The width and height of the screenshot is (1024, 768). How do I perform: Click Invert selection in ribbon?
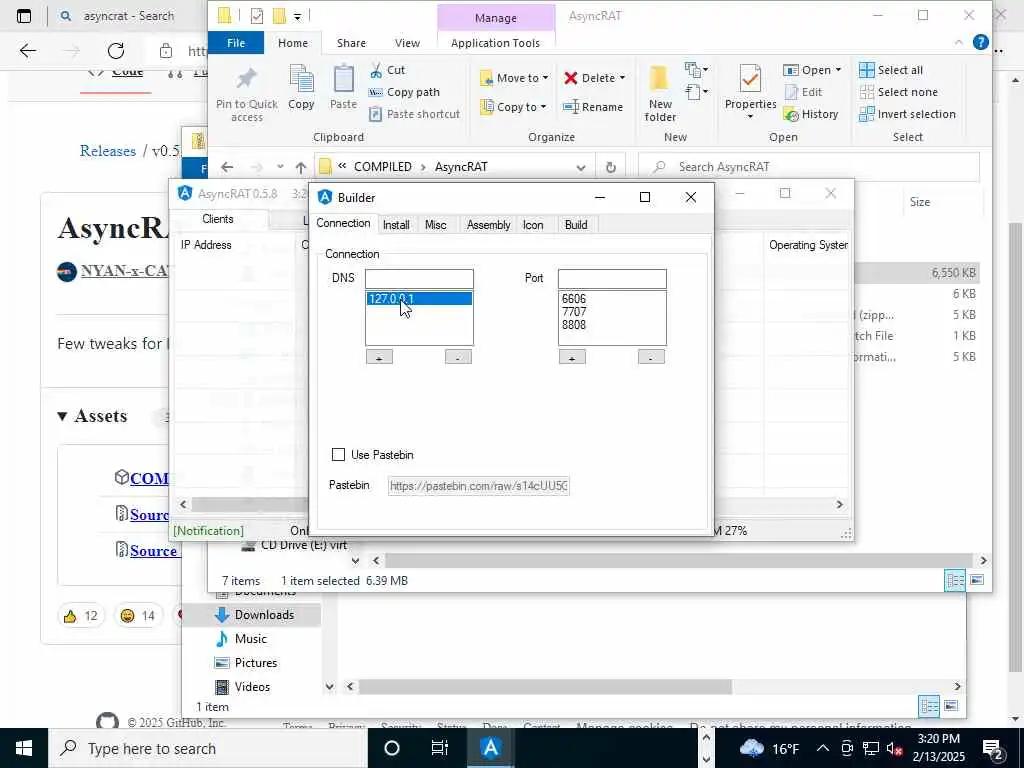click(908, 114)
